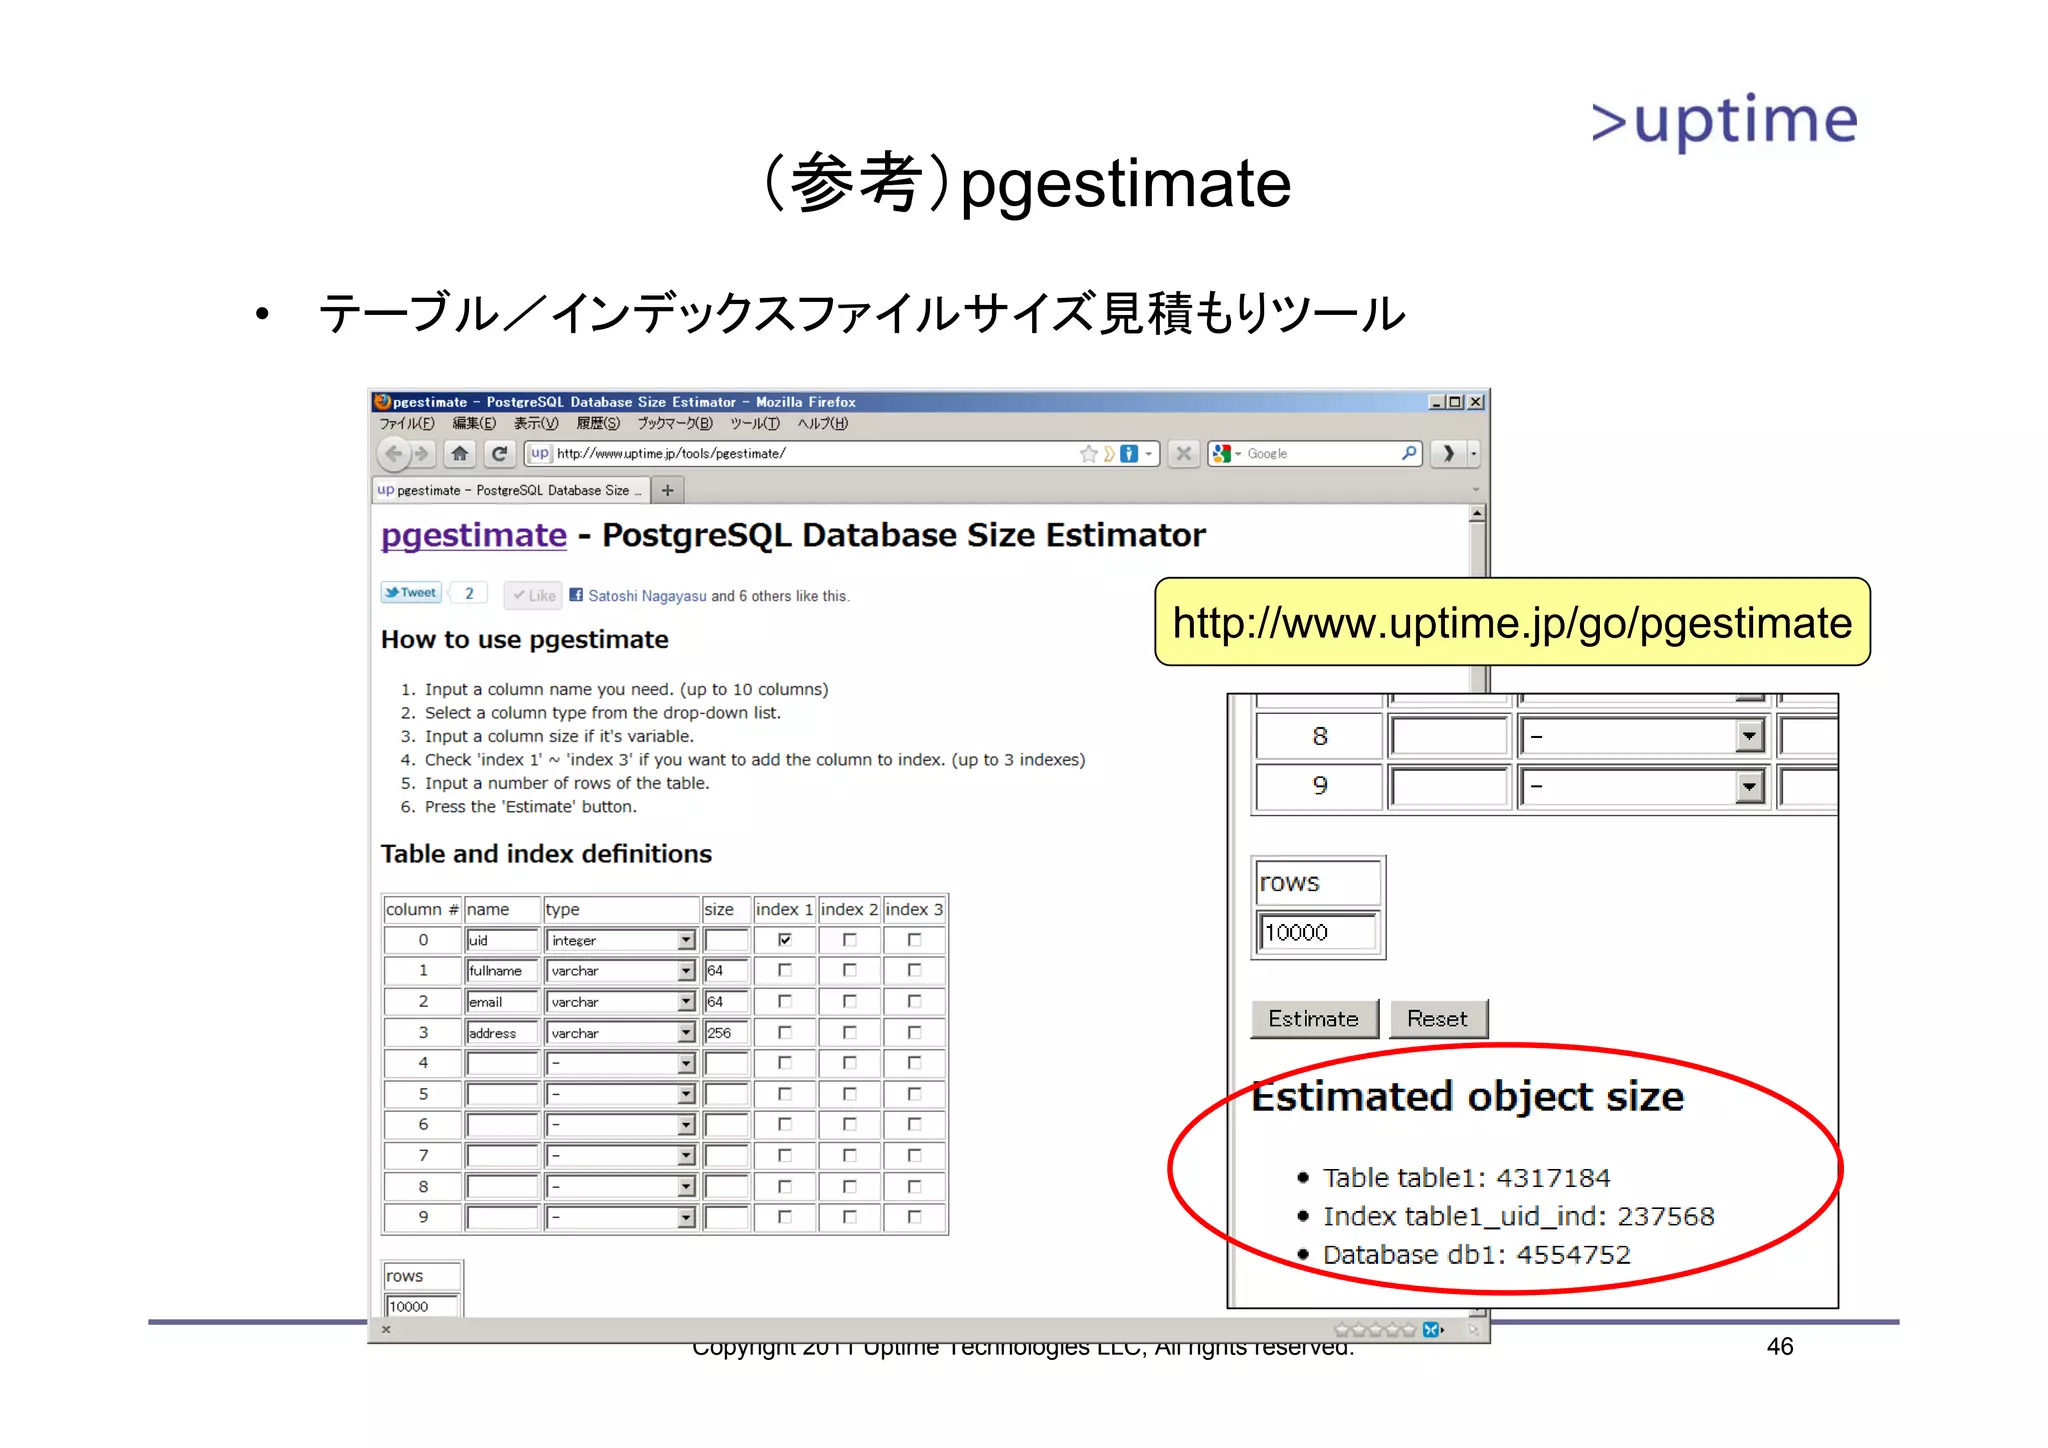This screenshot has height=1448, width=2048.
Task: Click size field for fullname row
Action: pyautogui.click(x=727, y=971)
